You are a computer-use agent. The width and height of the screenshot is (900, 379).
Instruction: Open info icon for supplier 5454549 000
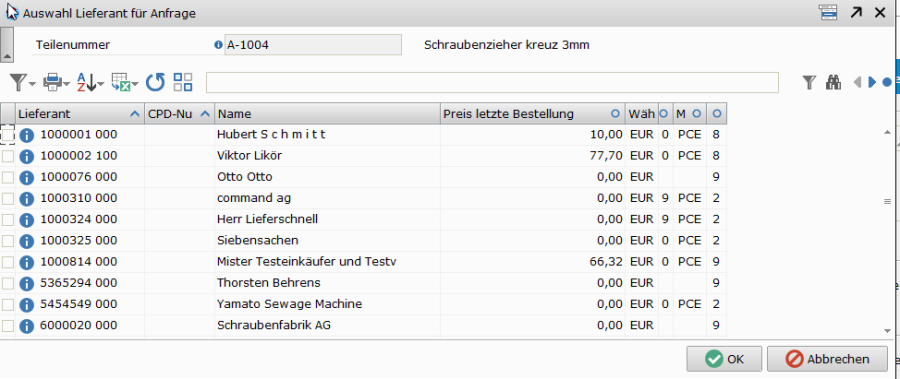[26, 305]
